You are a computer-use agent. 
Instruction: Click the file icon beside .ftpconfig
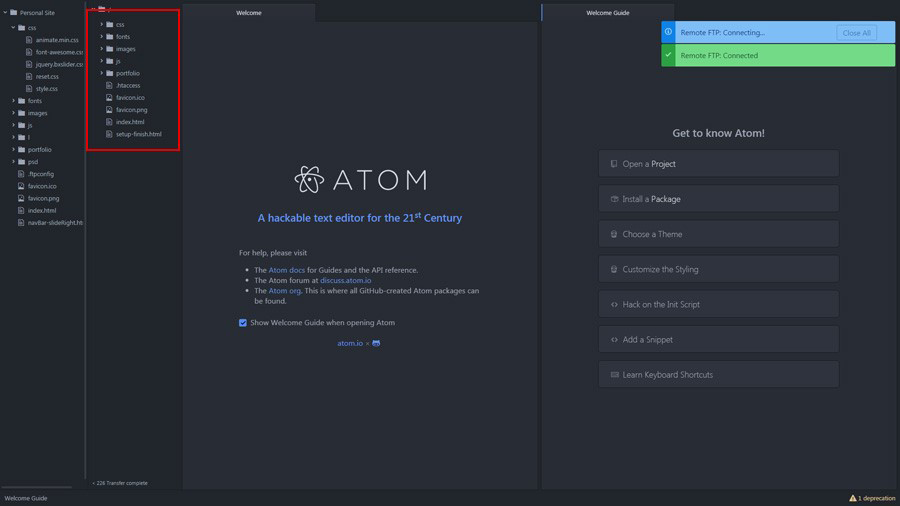21,174
